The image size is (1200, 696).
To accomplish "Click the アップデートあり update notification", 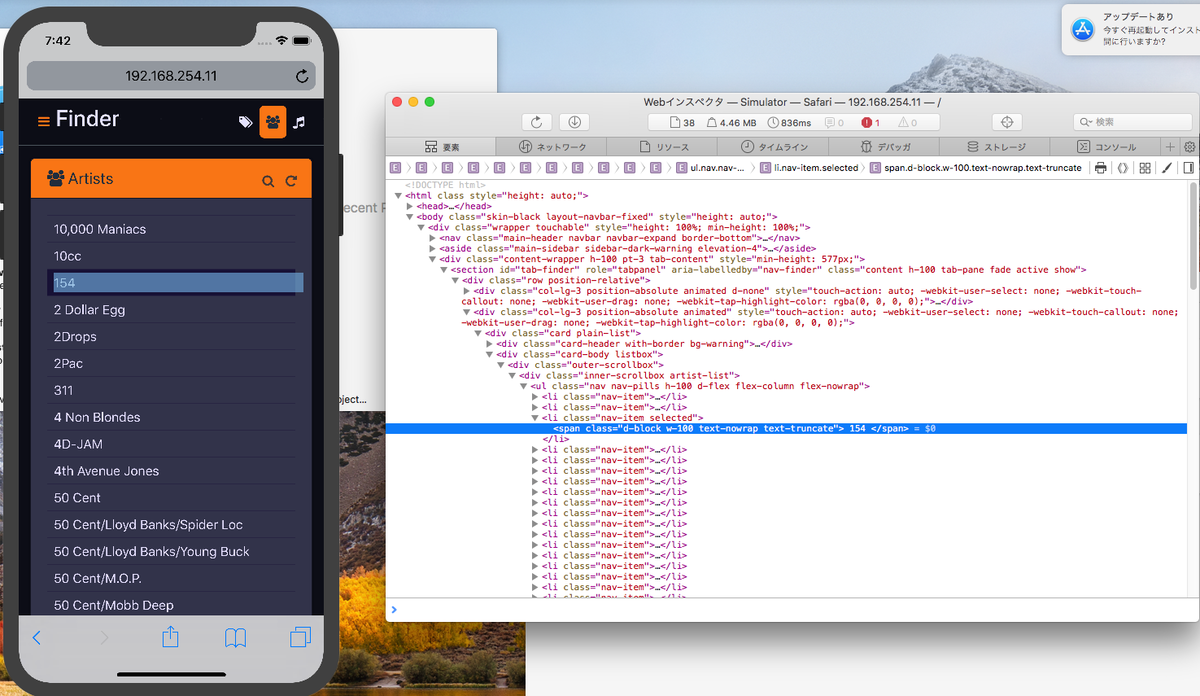I will pyautogui.click(x=1130, y=30).
